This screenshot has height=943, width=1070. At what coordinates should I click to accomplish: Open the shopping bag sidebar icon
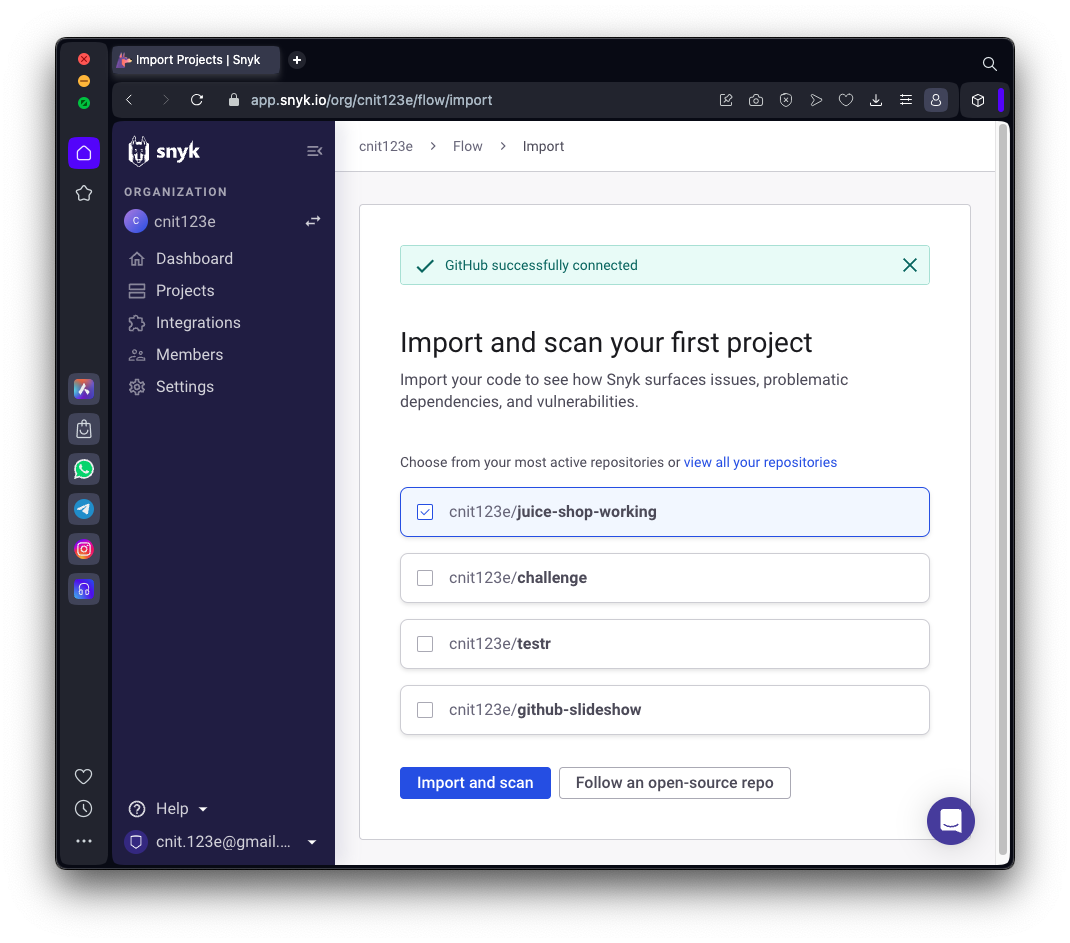point(84,429)
